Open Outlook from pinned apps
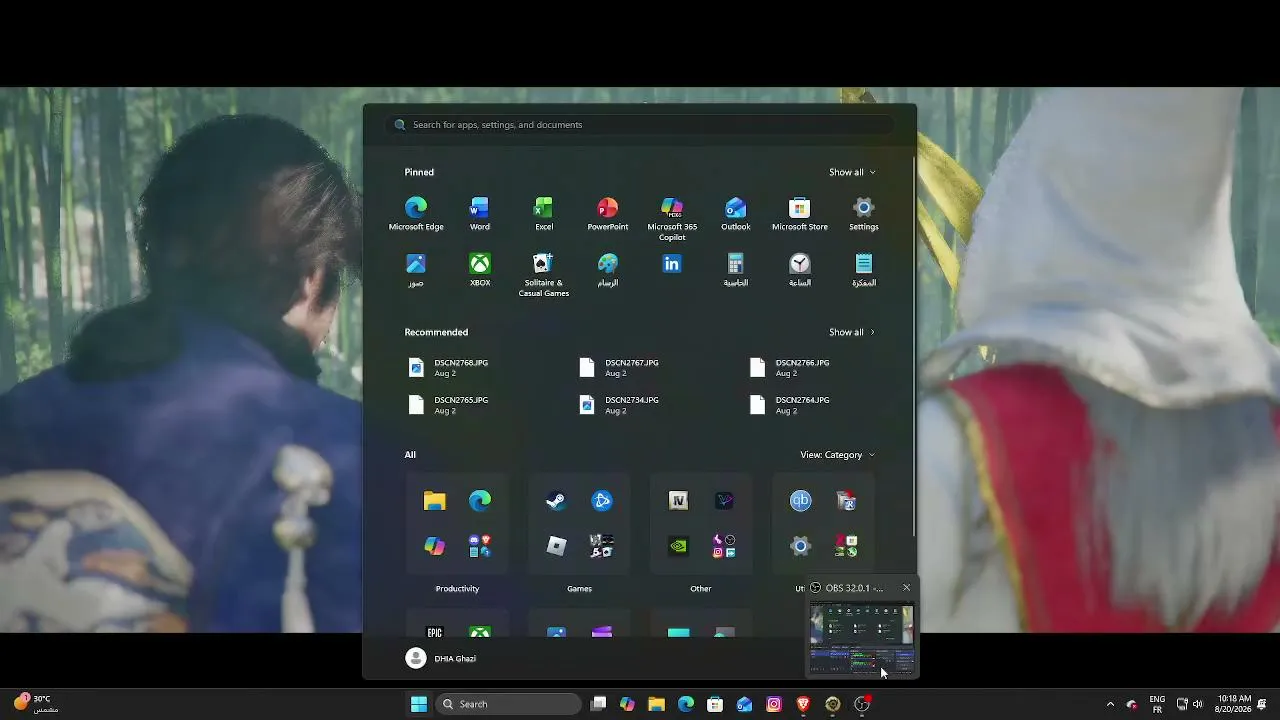Screen dimensions: 1280x720 click(736, 214)
